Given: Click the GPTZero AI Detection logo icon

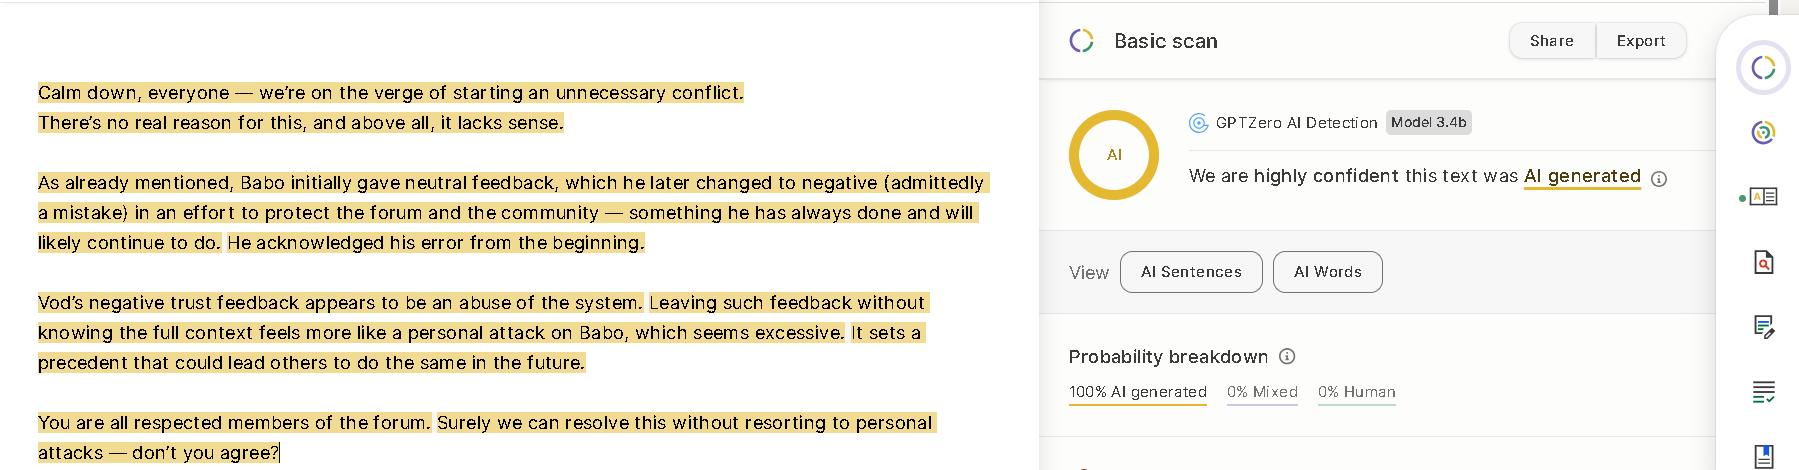Looking at the screenshot, I should [1198, 123].
